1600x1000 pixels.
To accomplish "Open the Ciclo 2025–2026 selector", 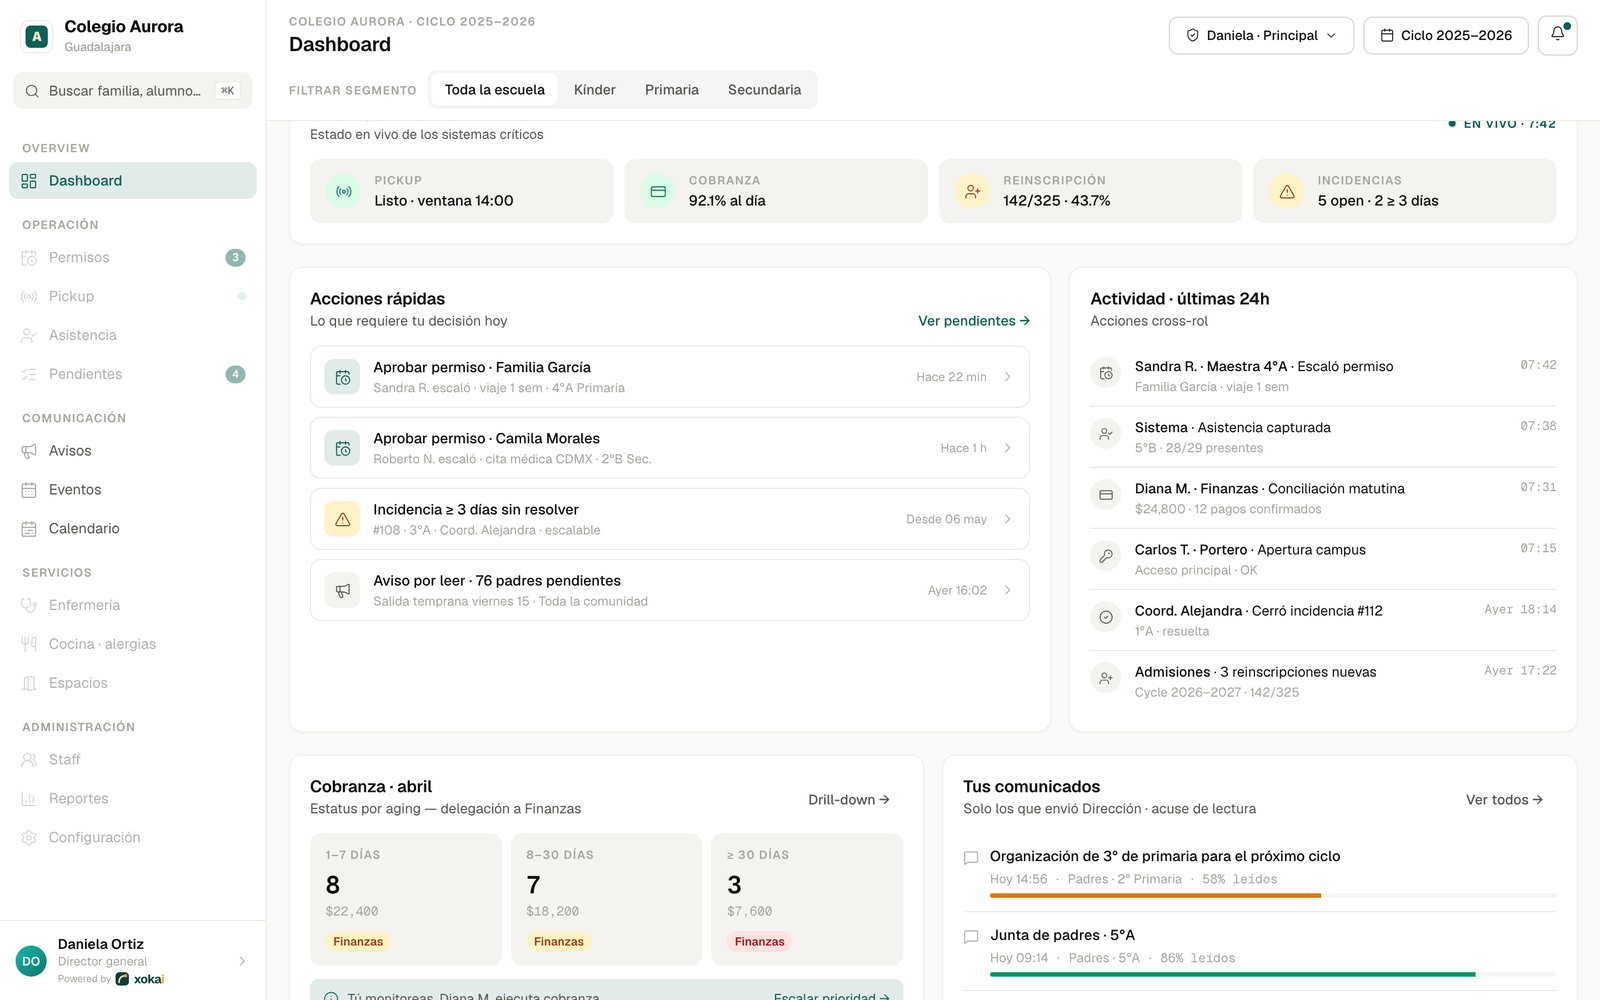I will pos(1445,35).
